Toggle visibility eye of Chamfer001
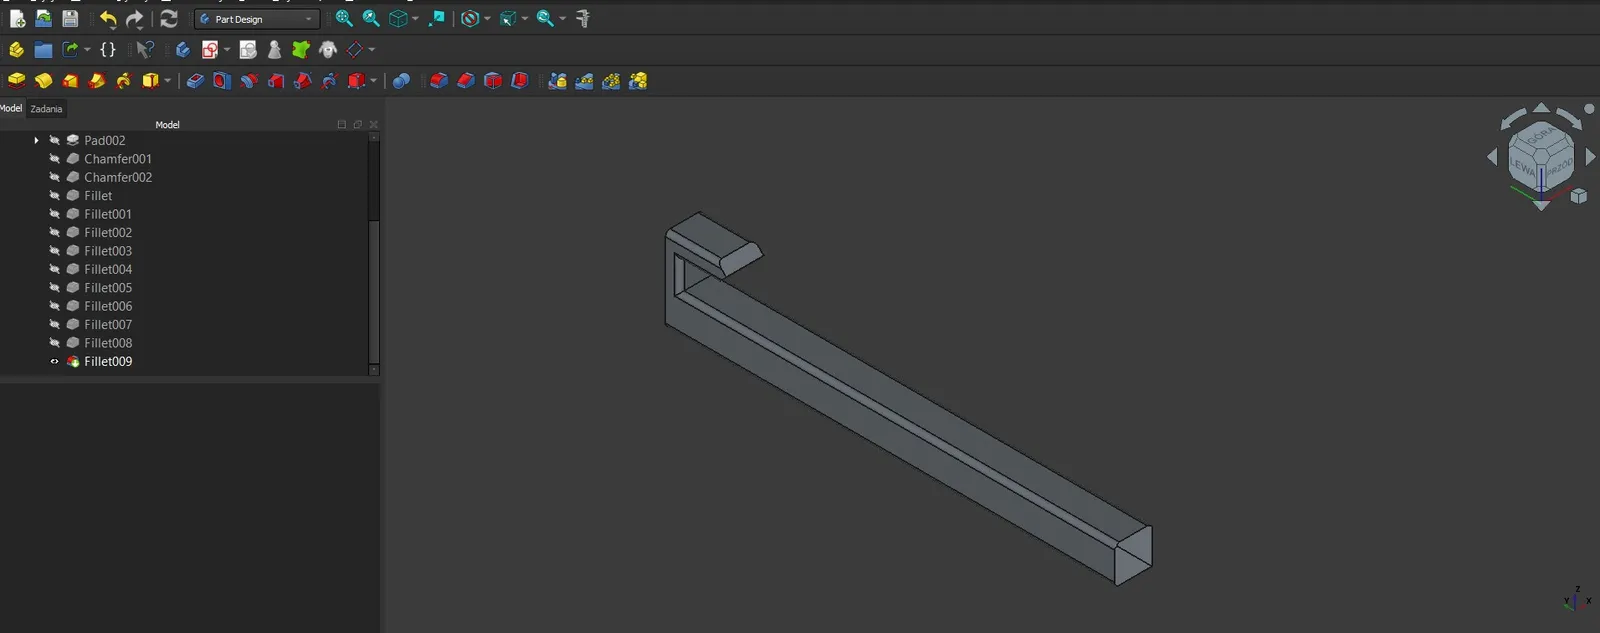The height and width of the screenshot is (633, 1600). click(x=54, y=159)
